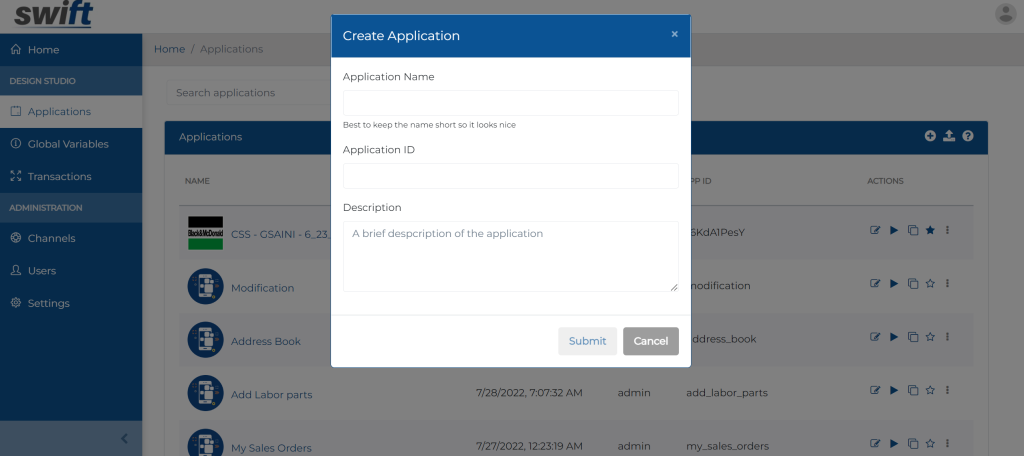Click the Submit button
Screen dimensions: 1024x456
[587, 341]
